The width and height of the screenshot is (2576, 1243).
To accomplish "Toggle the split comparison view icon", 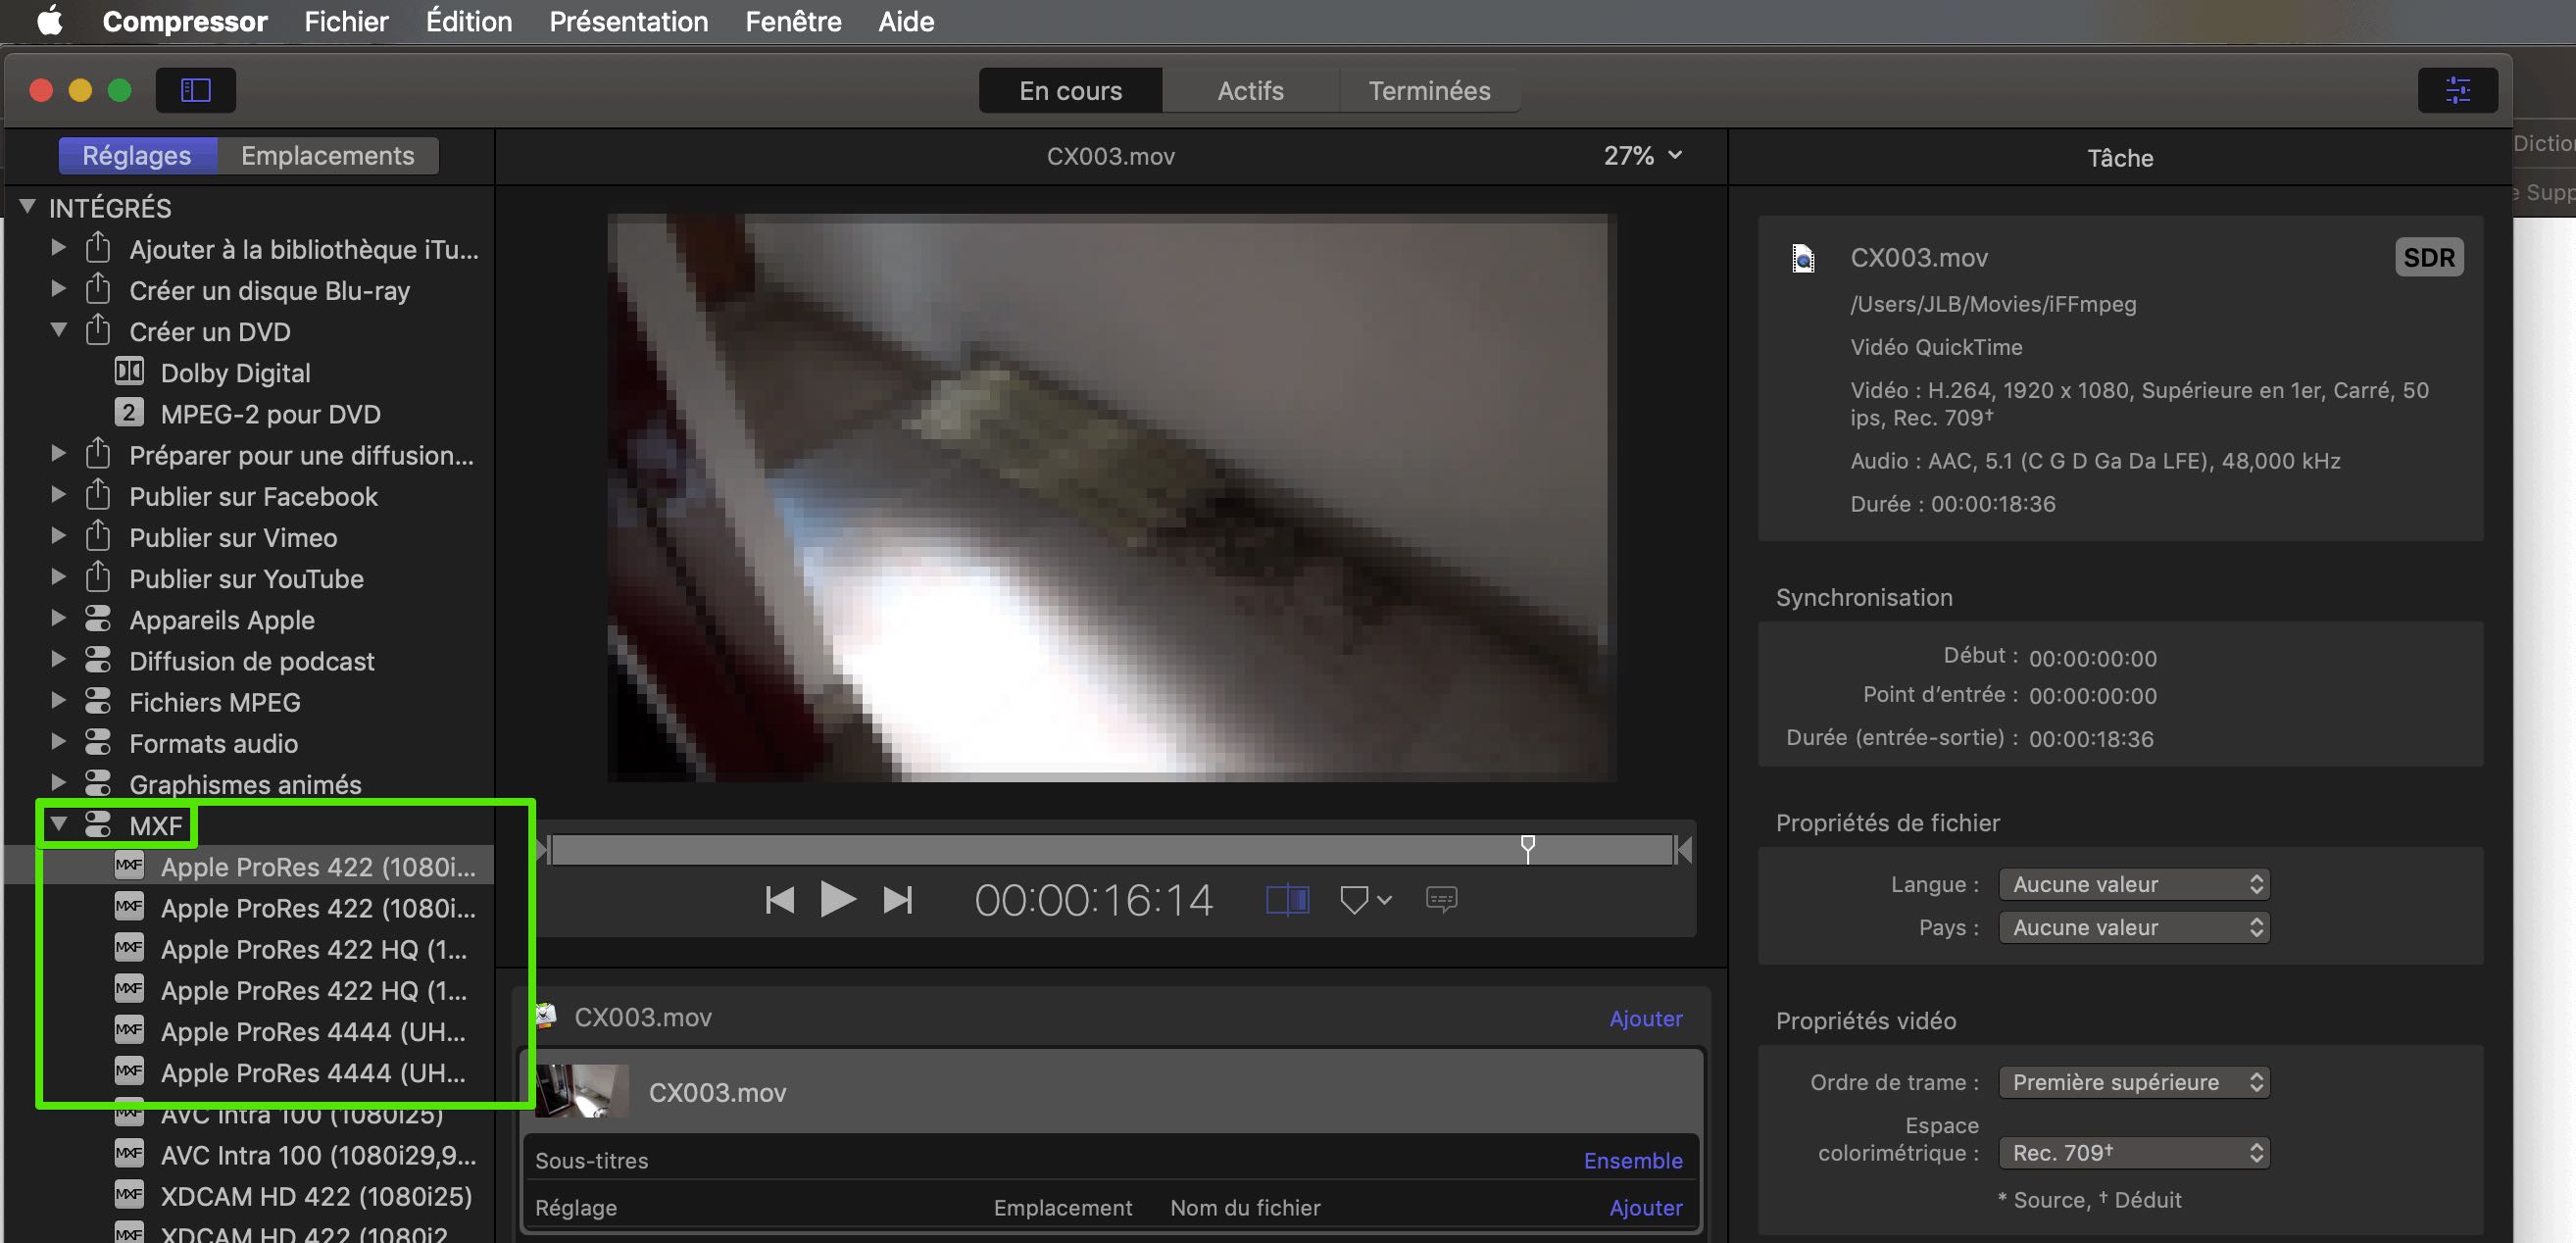I will pos(1287,899).
